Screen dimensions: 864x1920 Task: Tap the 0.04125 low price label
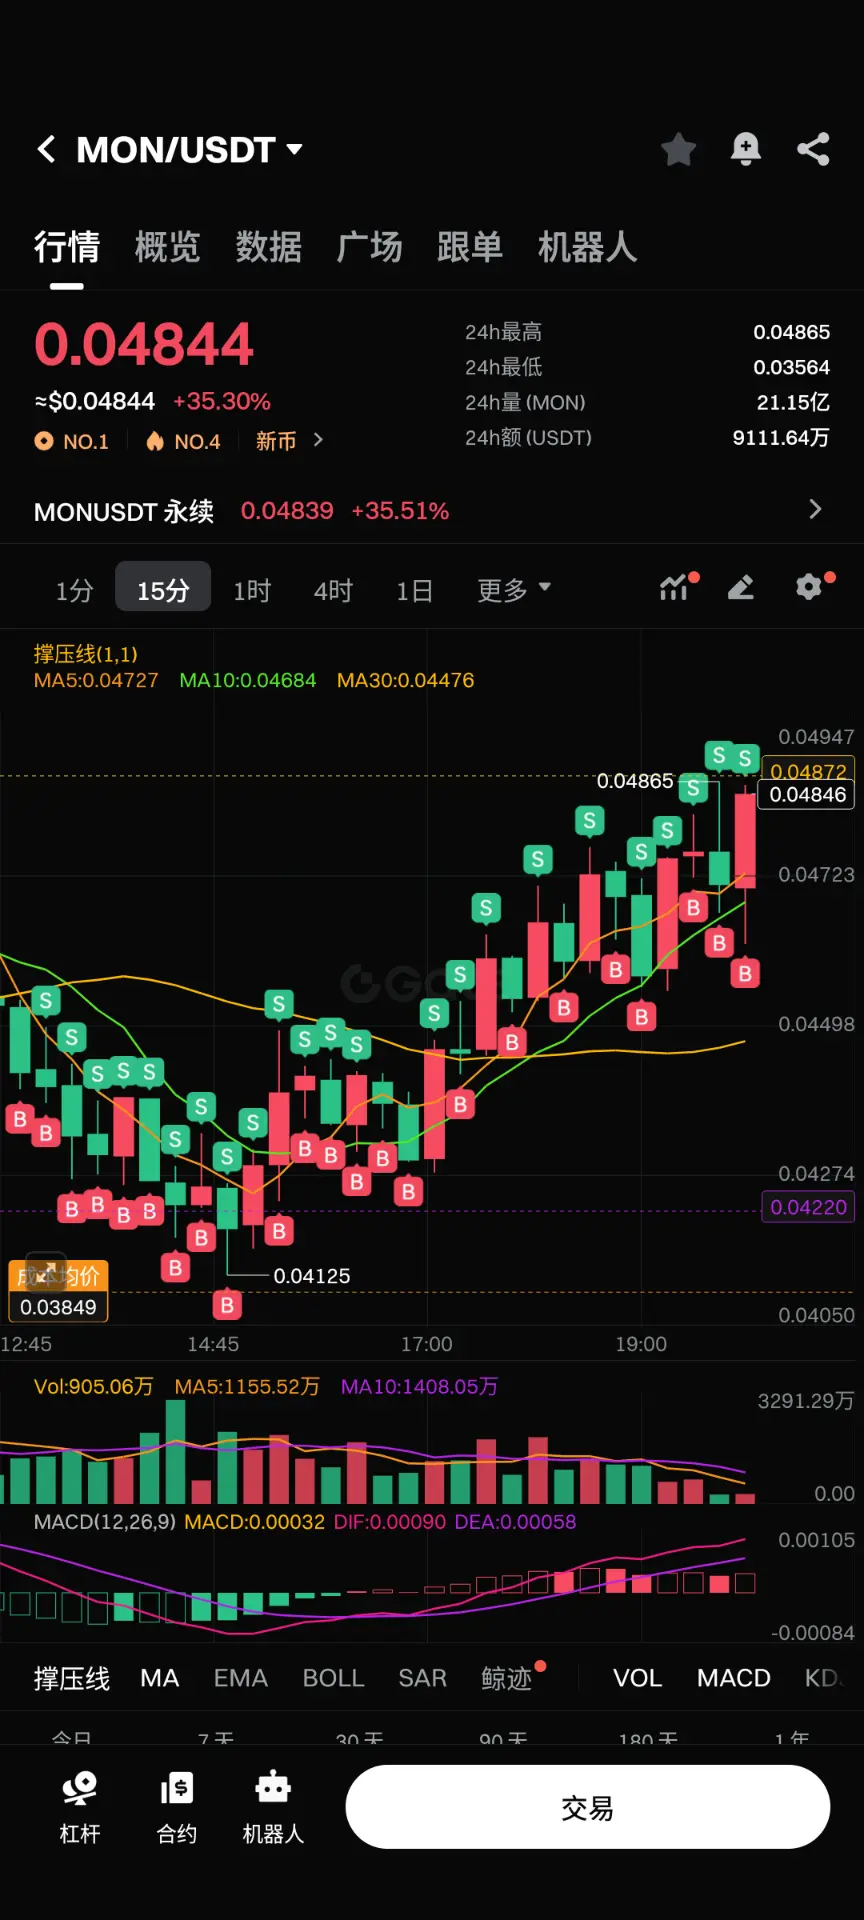click(312, 1276)
